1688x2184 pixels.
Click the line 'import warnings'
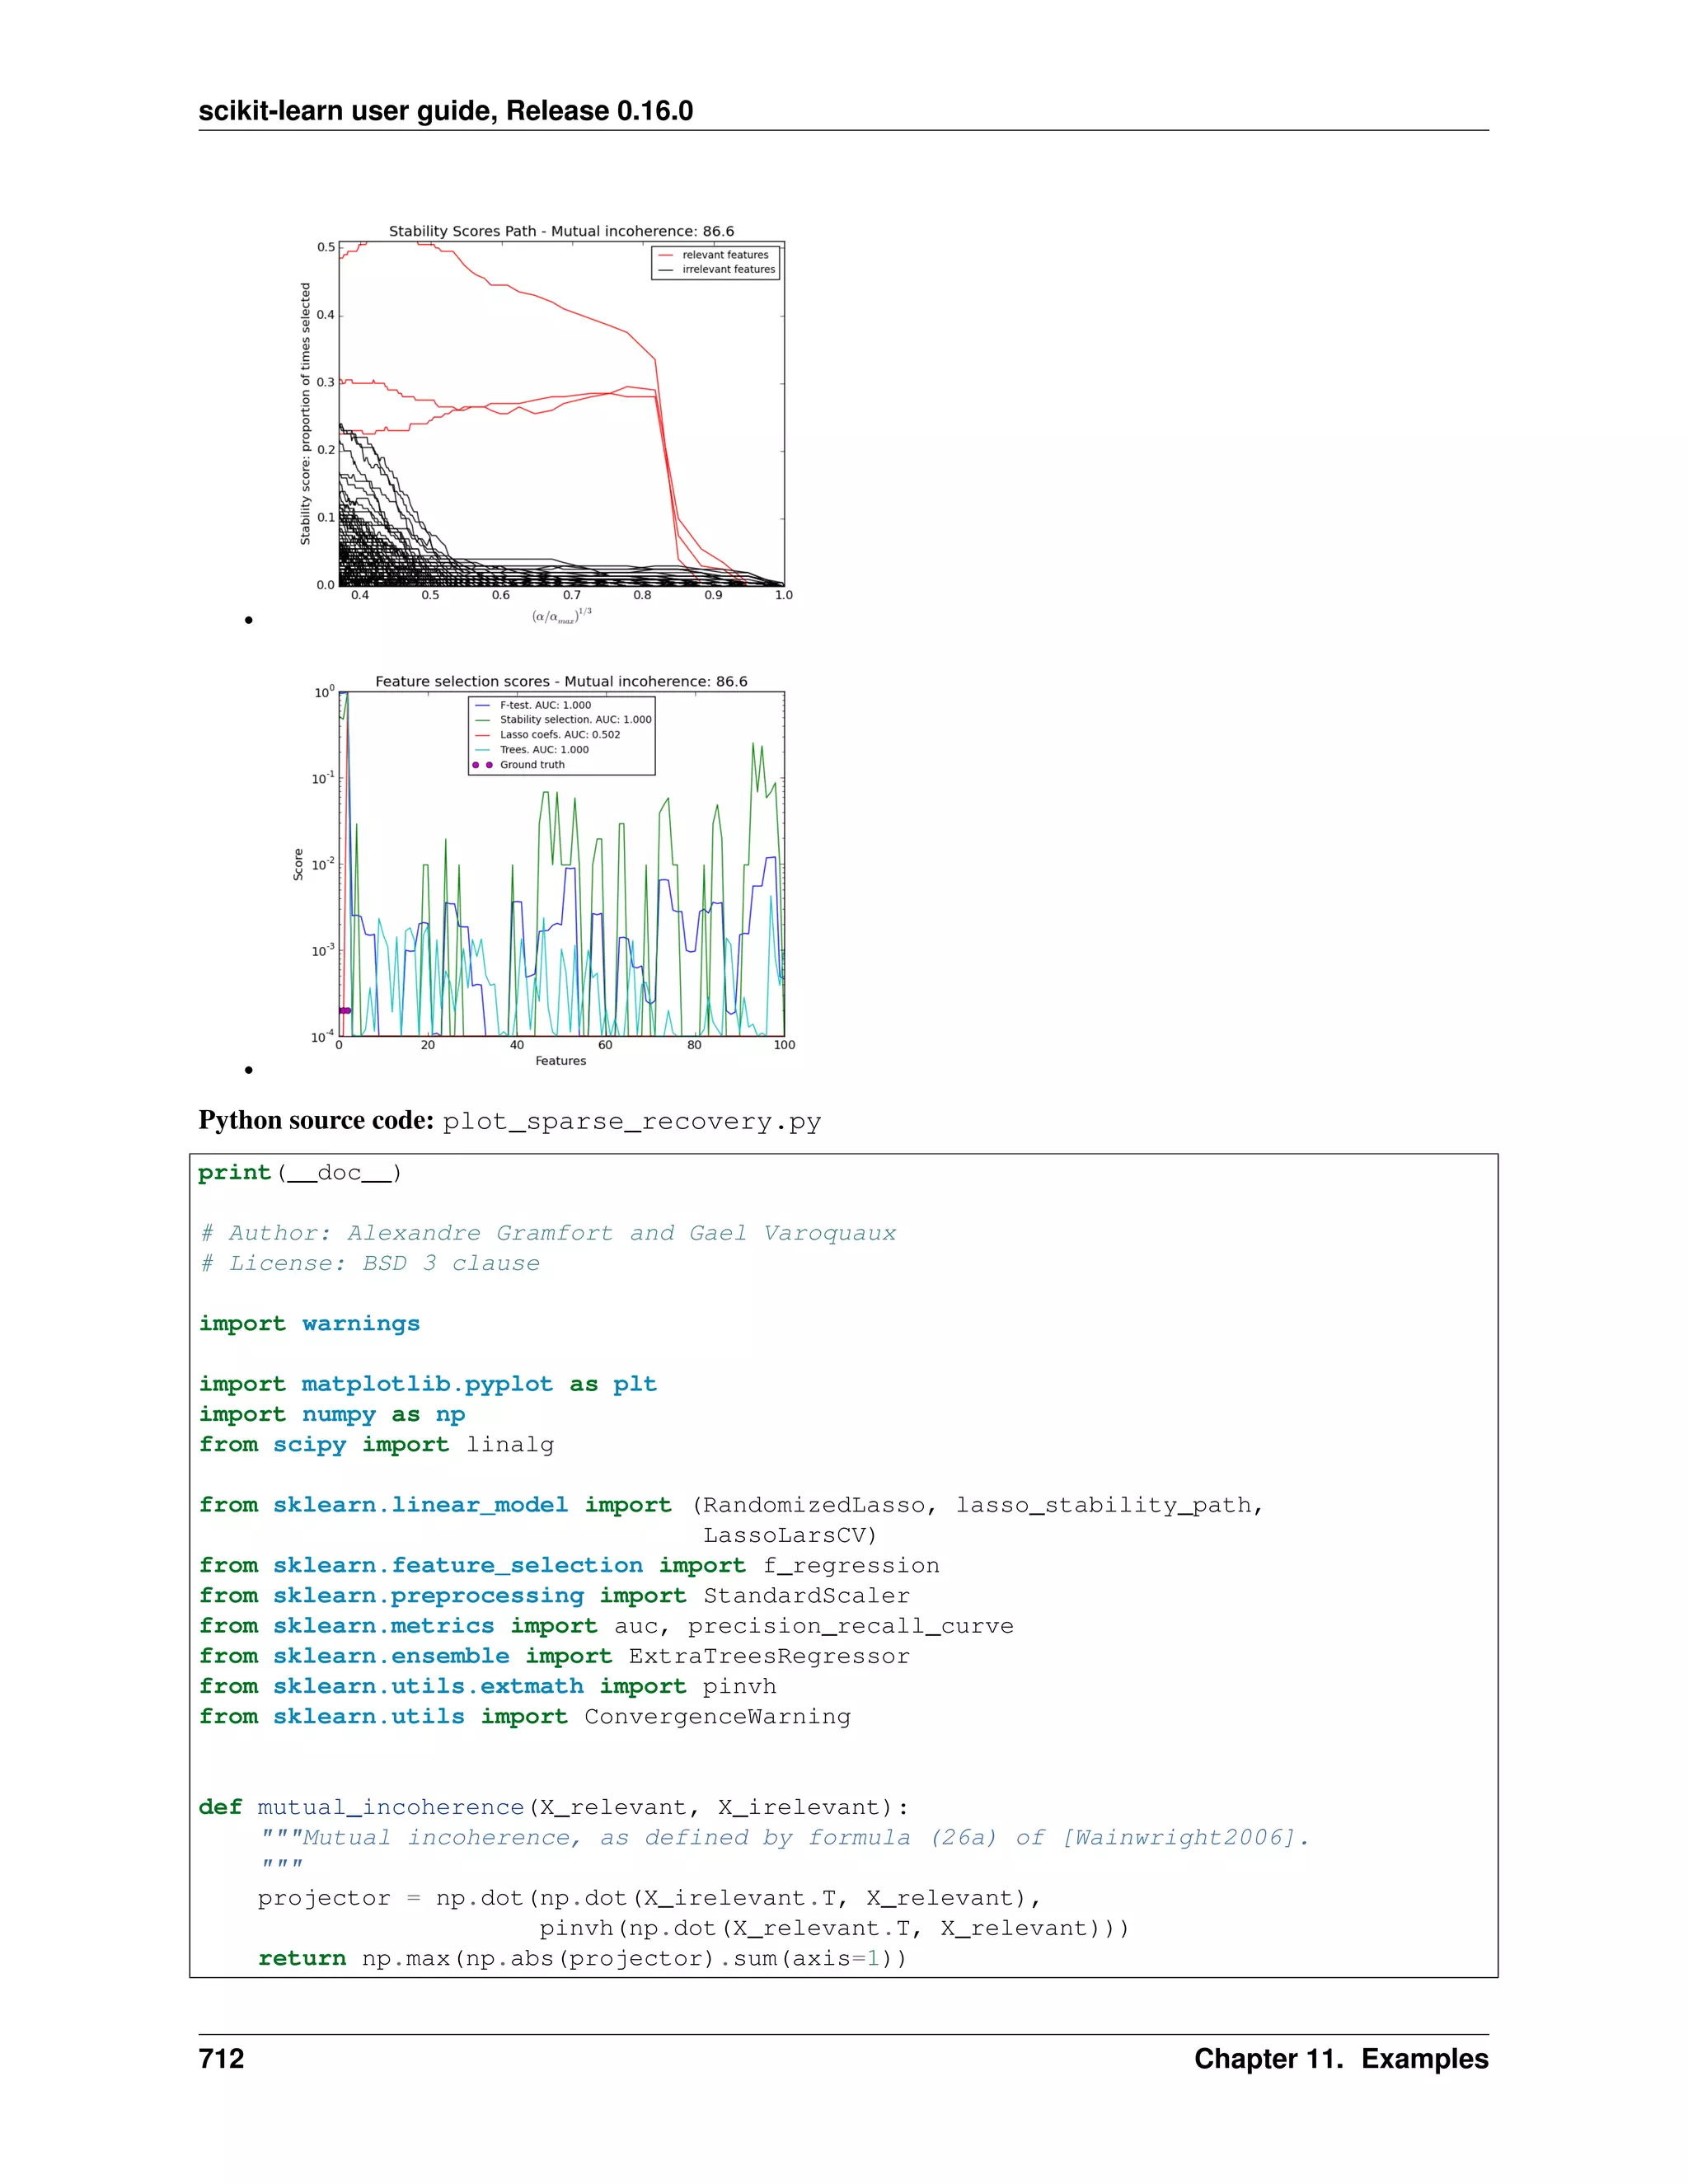pos(309,1324)
